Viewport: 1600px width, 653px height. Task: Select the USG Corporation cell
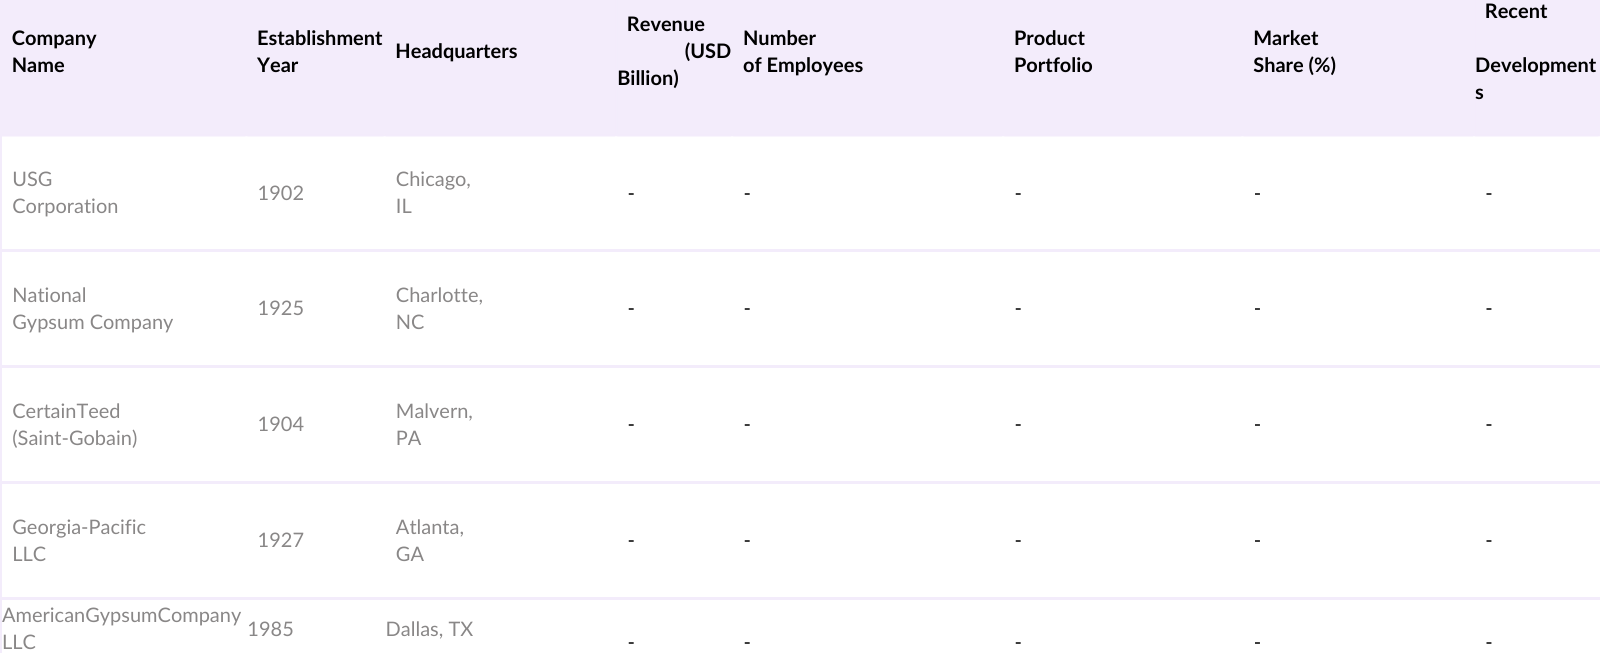[65, 193]
